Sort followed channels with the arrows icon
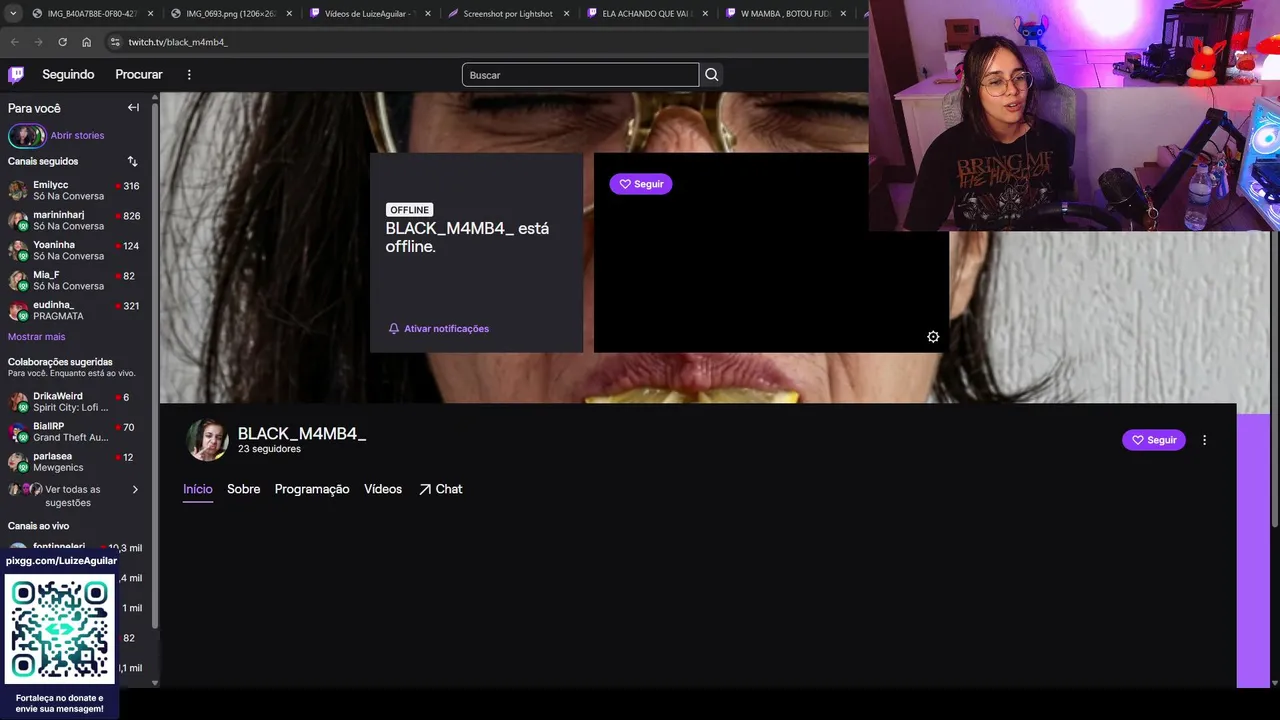Viewport: 1280px width, 720px height. [x=132, y=161]
